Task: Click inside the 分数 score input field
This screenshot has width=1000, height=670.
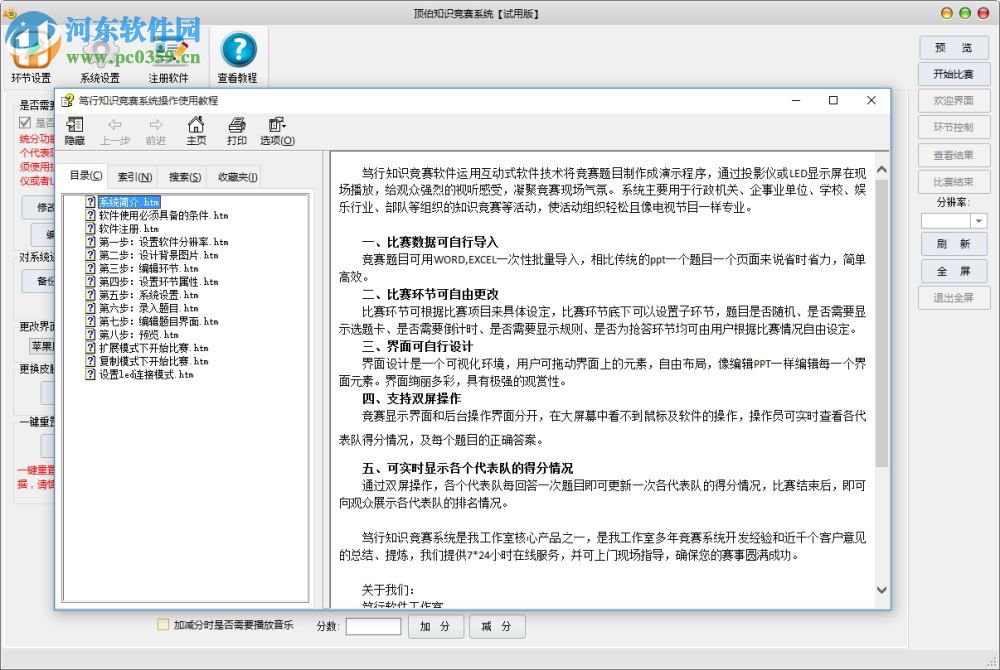Action: [373, 626]
